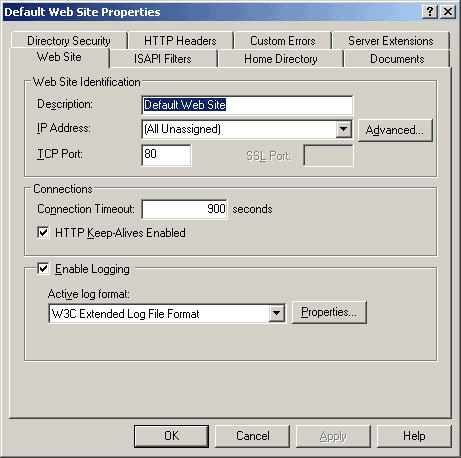Screen dimensions: 461x458
Task: Confirm with the OK button
Action: click(171, 436)
